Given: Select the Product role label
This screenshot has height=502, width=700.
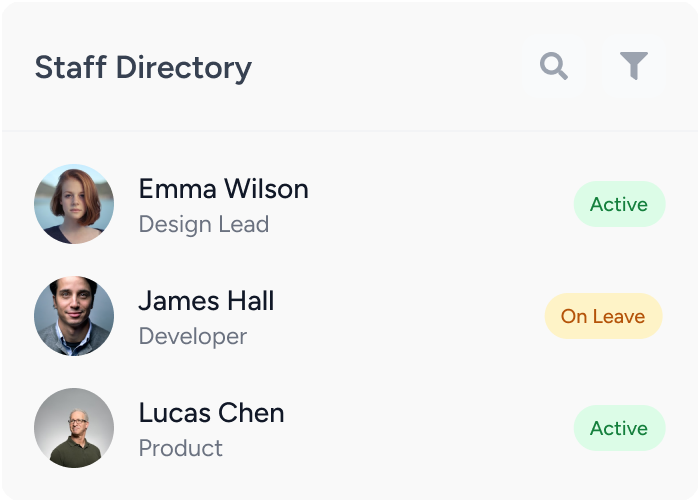Looking at the screenshot, I should point(180,448).
